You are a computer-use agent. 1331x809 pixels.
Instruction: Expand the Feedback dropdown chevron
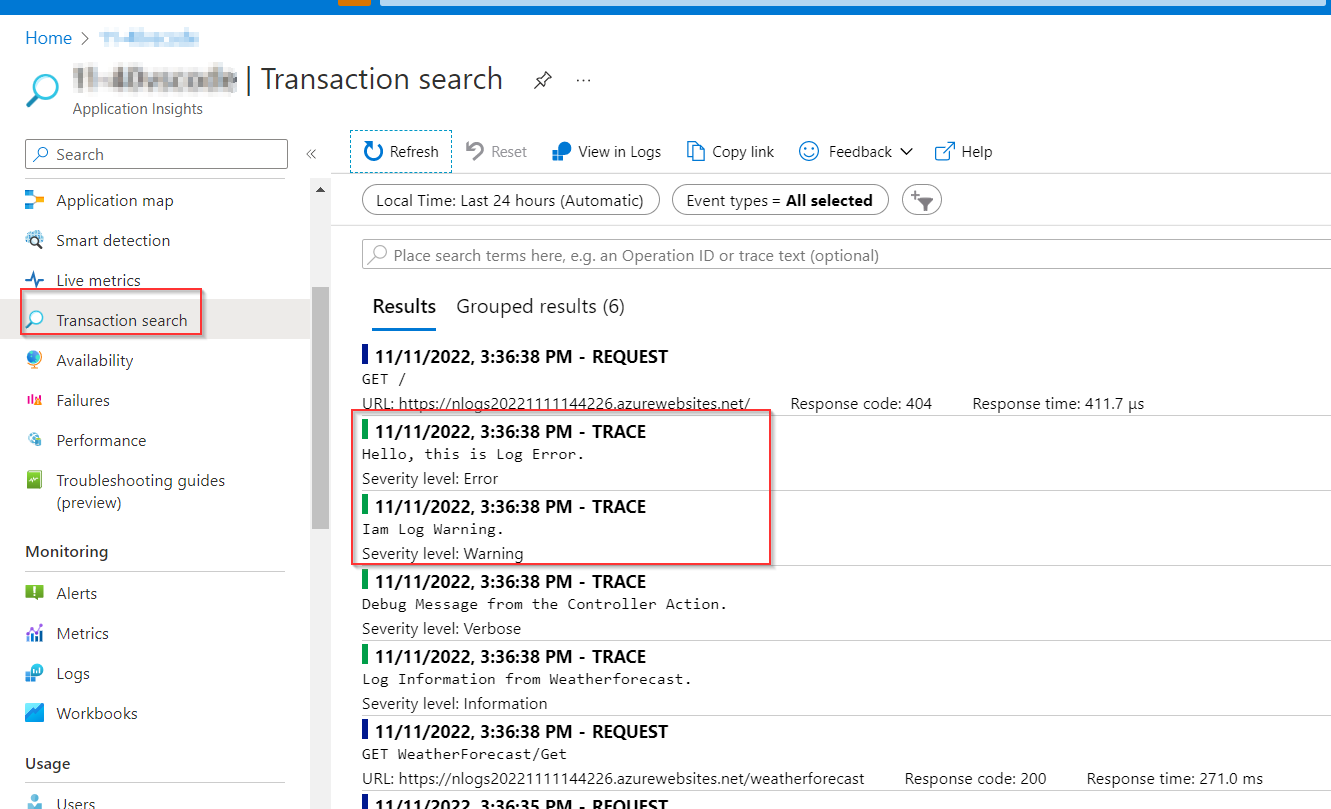(x=906, y=152)
